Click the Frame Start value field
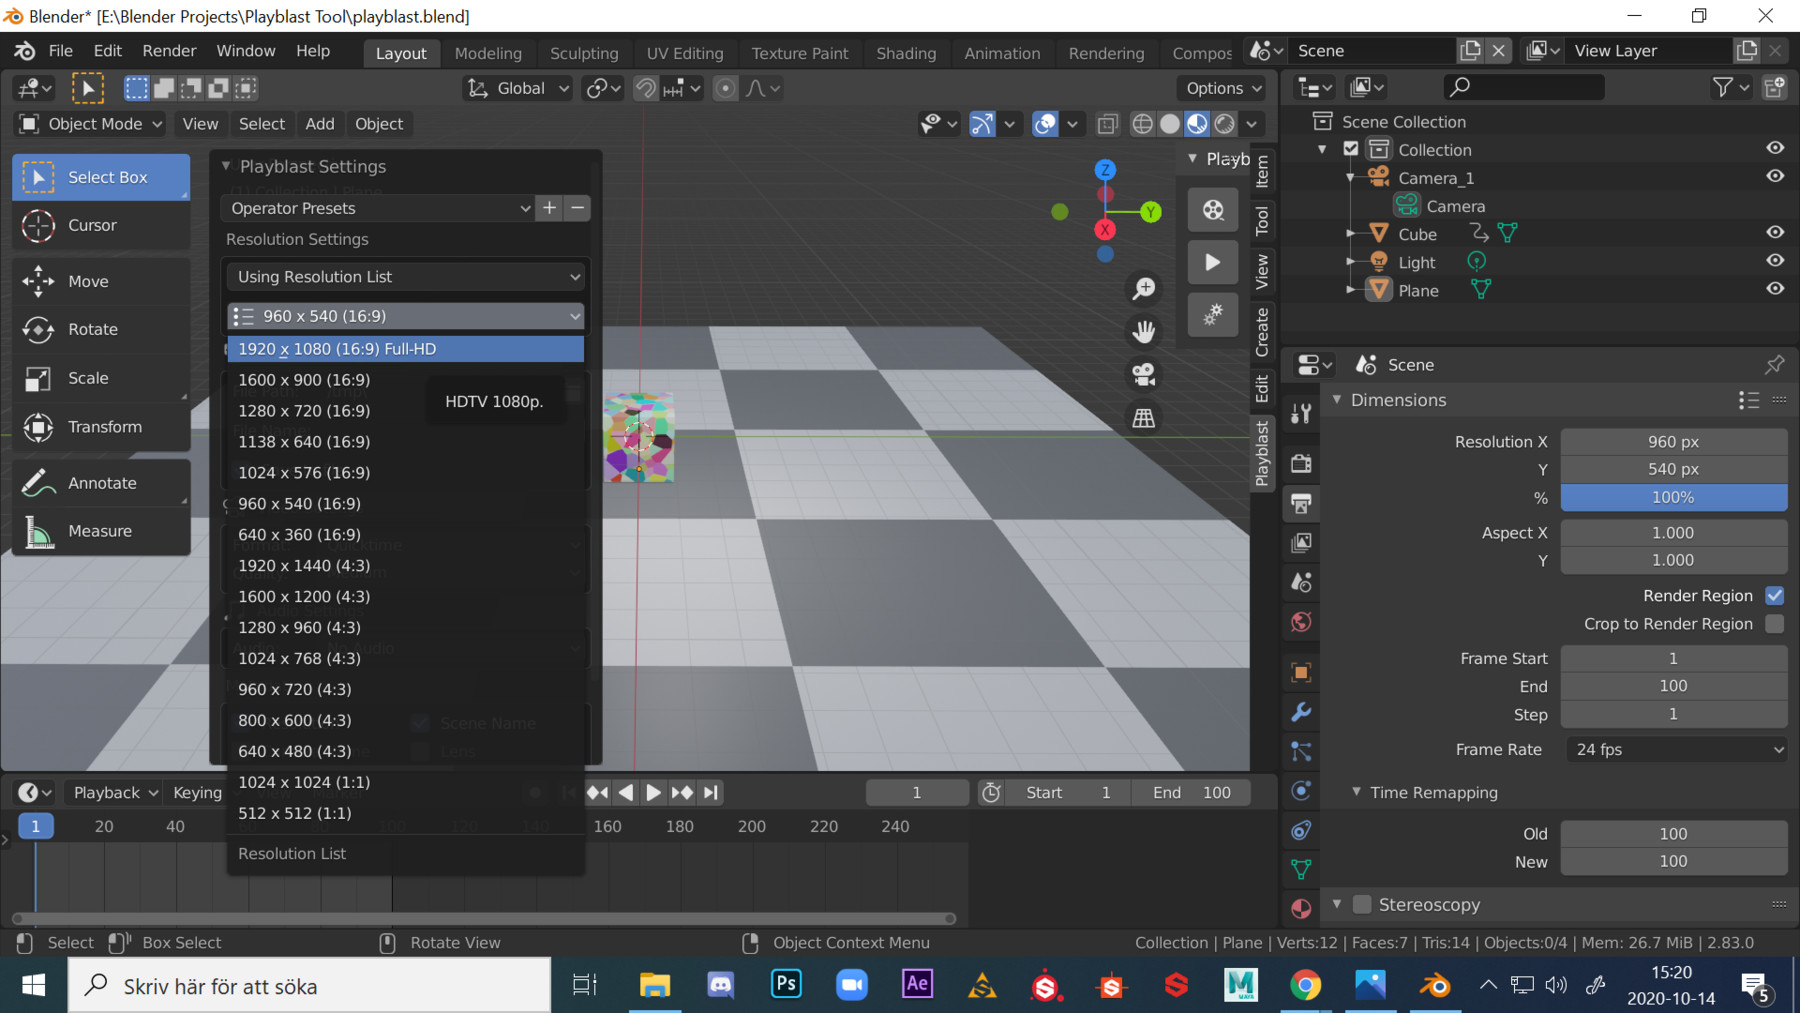Viewport: 1800px width, 1013px height. (1674, 659)
